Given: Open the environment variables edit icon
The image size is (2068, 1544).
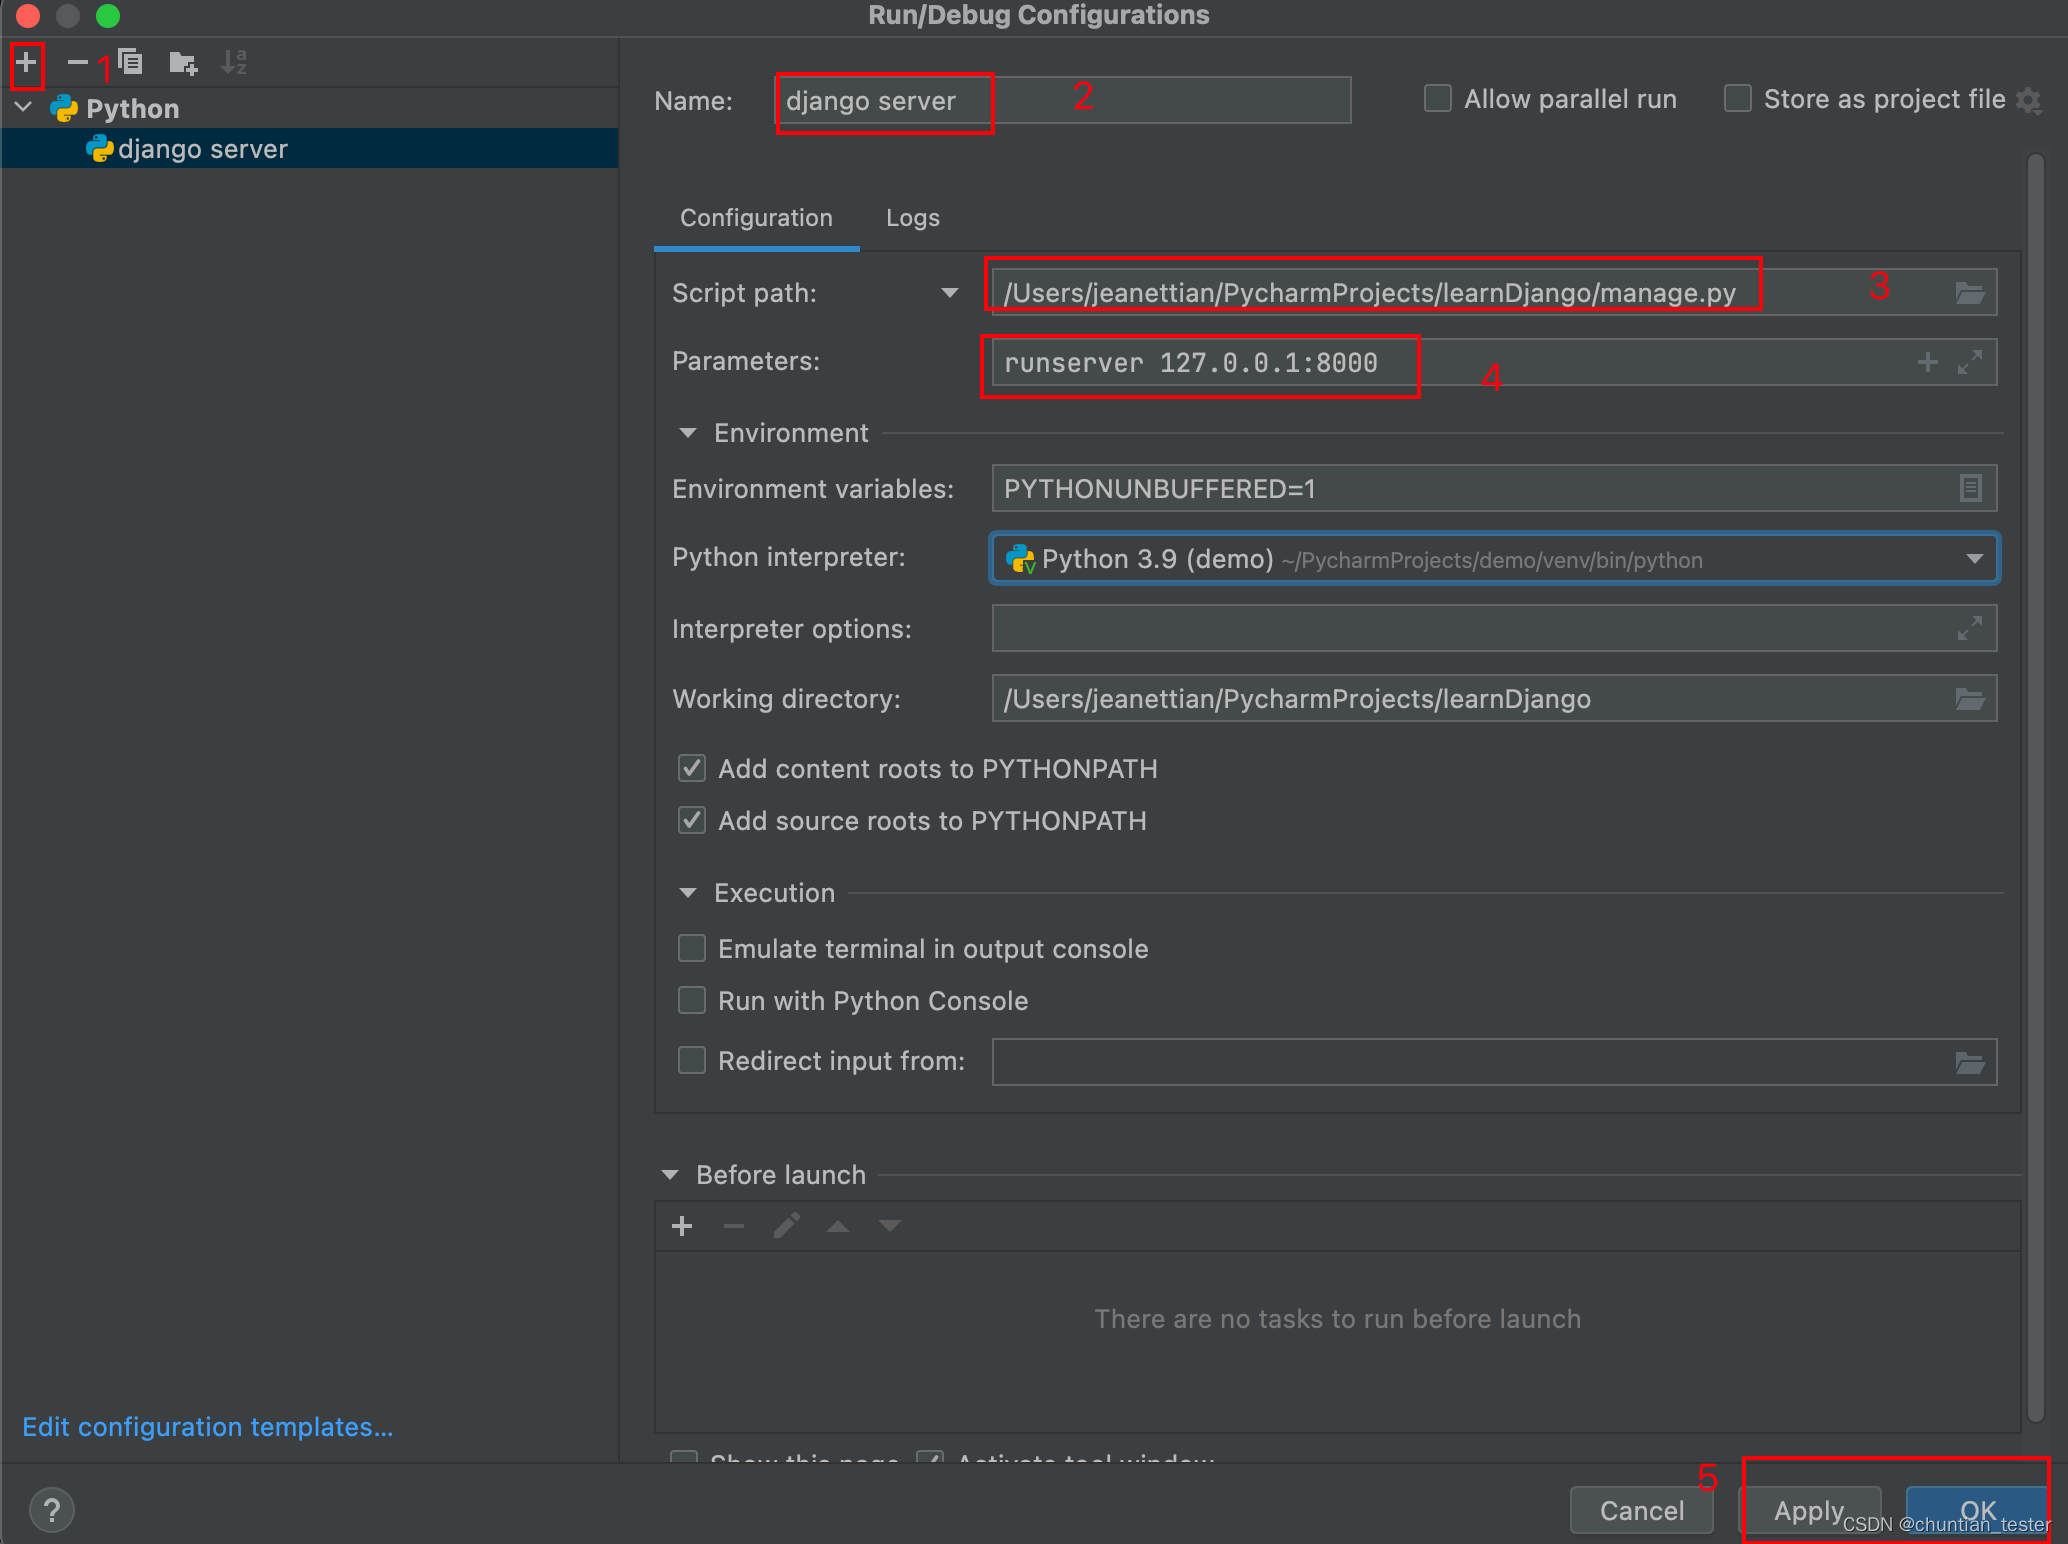Looking at the screenshot, I should pos(1969,488).
